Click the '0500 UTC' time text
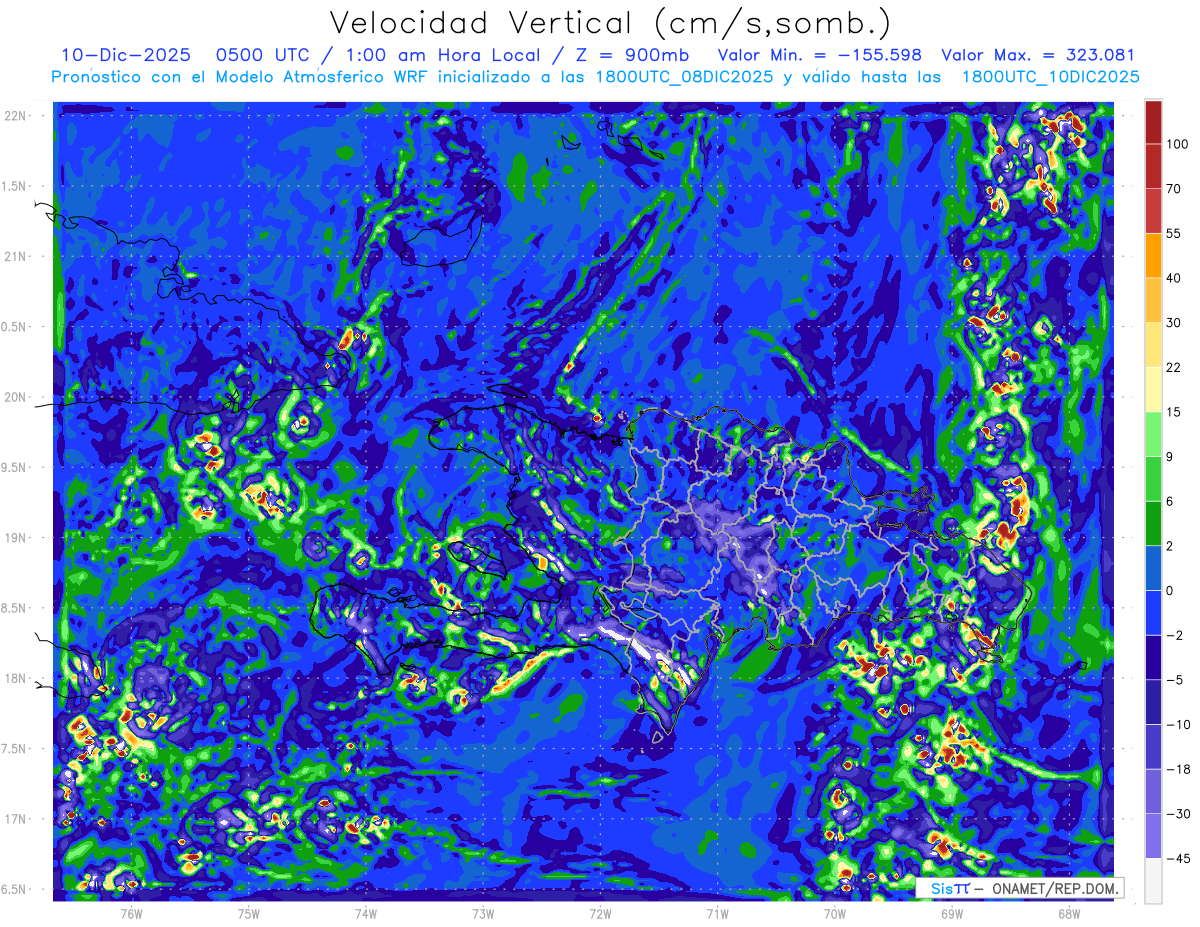Image resolution: width=1200 pixels, height=927 pixels. 265,55
